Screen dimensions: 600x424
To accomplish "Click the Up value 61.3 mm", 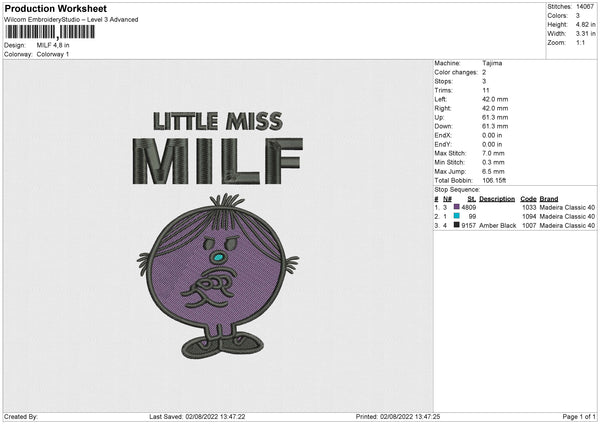I will 495,117.
